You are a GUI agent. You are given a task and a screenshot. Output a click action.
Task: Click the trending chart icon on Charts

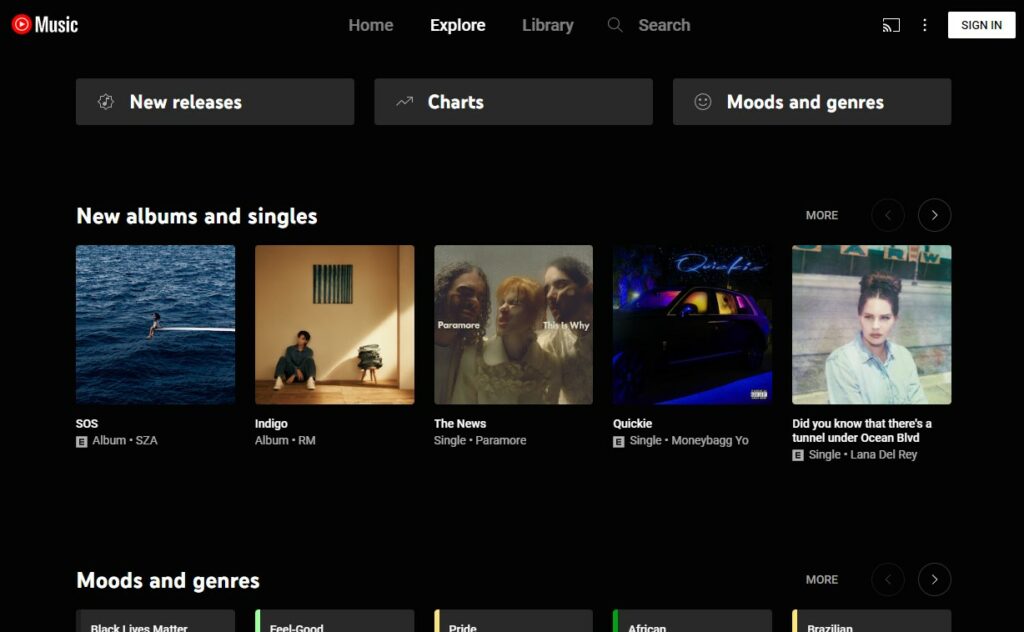404,101
